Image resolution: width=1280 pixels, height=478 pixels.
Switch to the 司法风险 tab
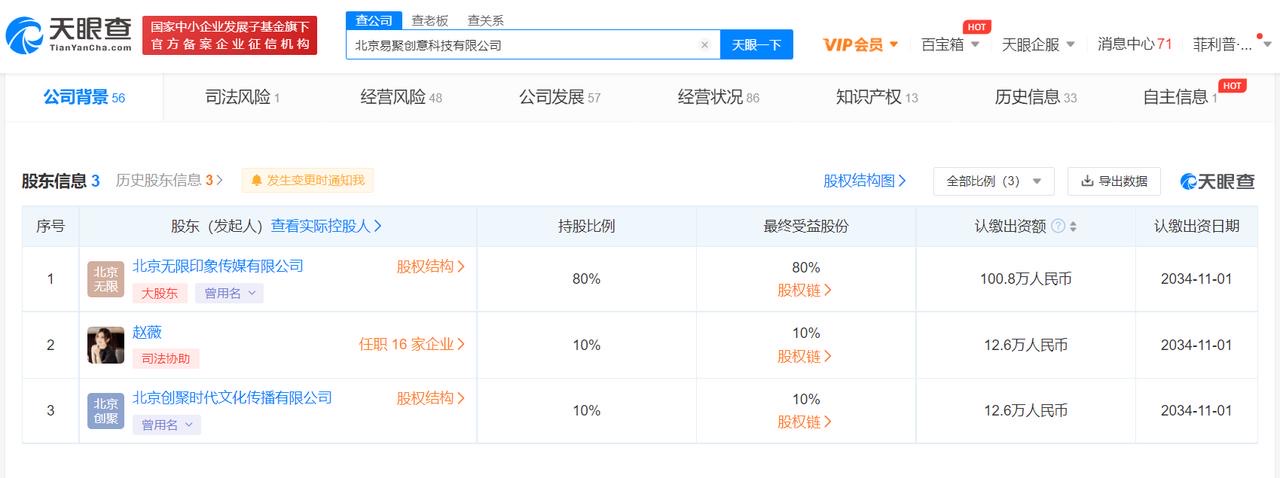click(x=241, y=97)
